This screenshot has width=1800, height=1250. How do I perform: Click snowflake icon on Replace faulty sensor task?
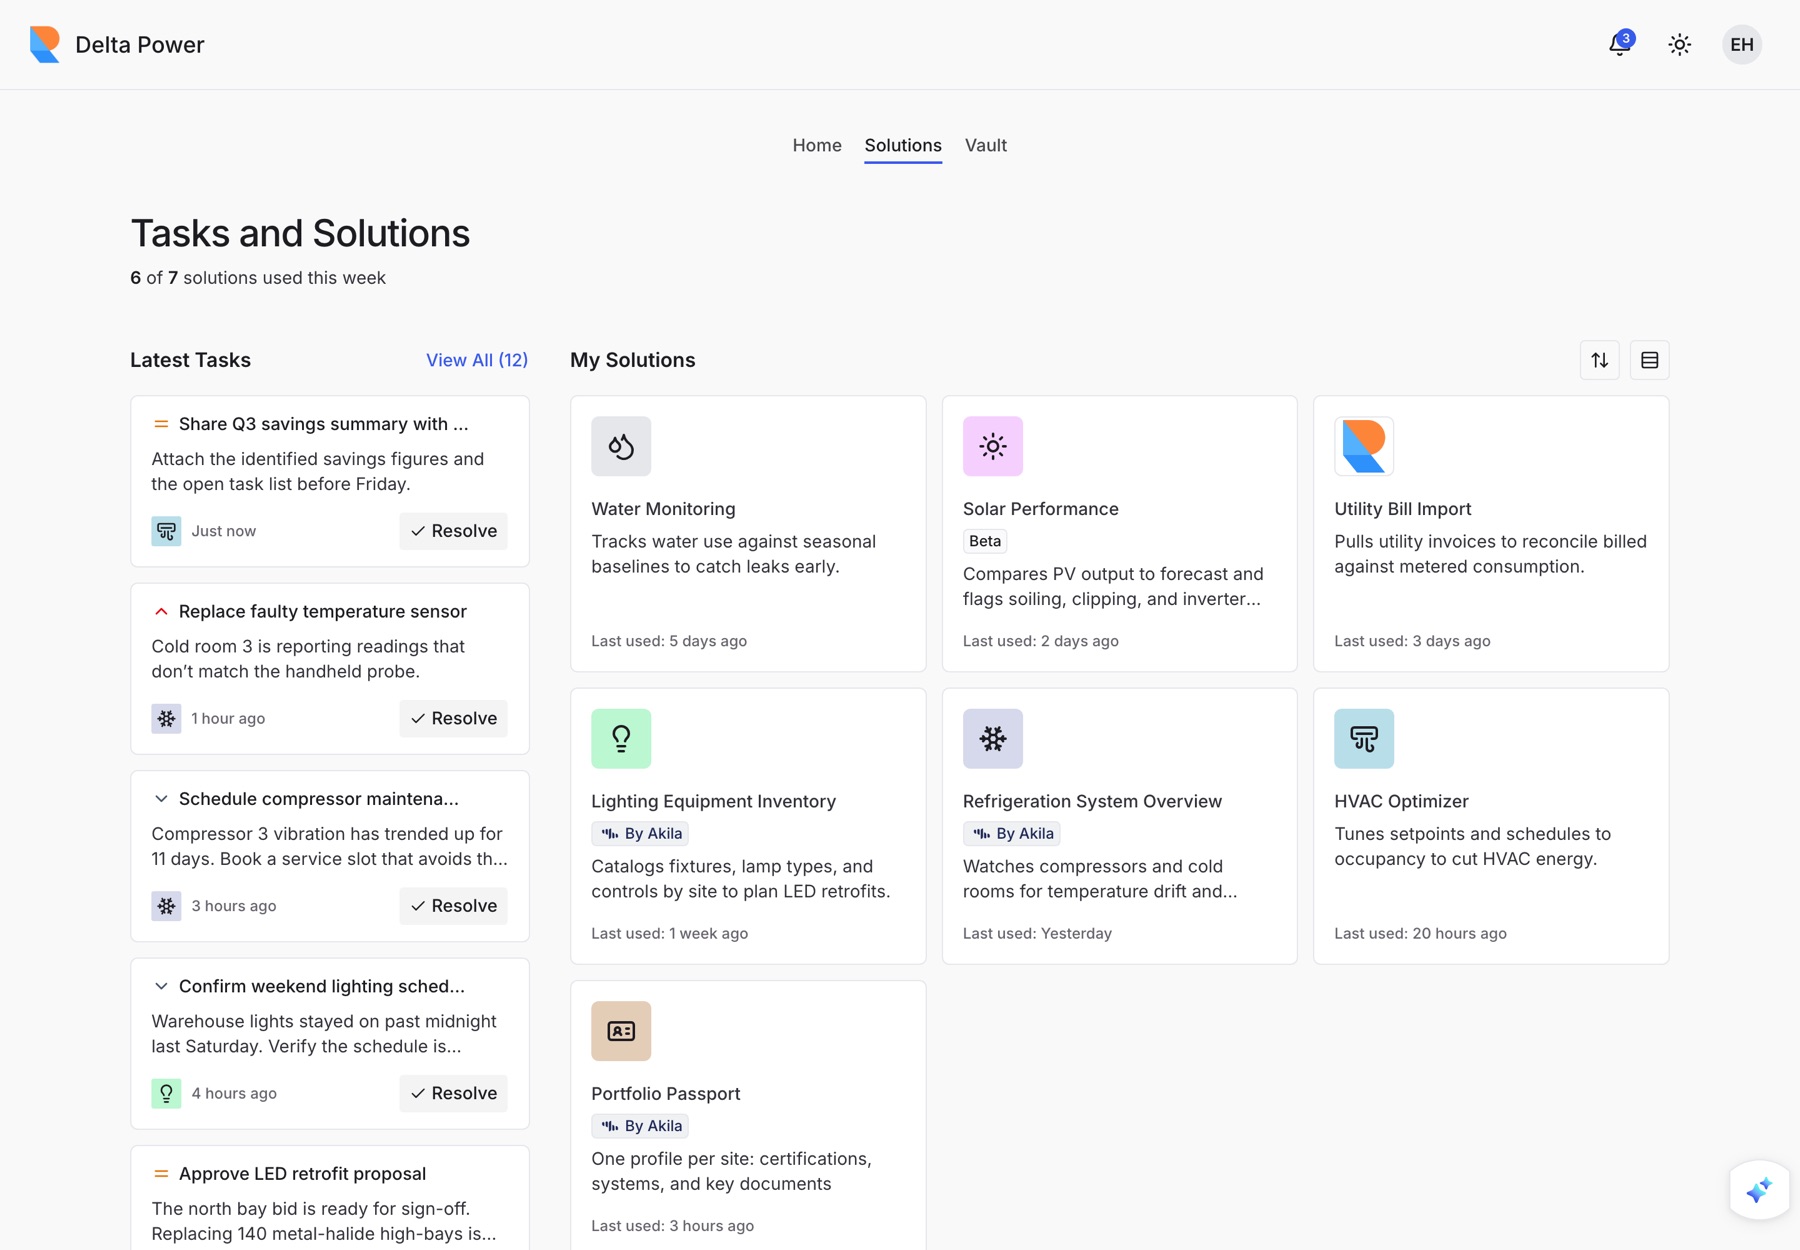pos(166,718)
